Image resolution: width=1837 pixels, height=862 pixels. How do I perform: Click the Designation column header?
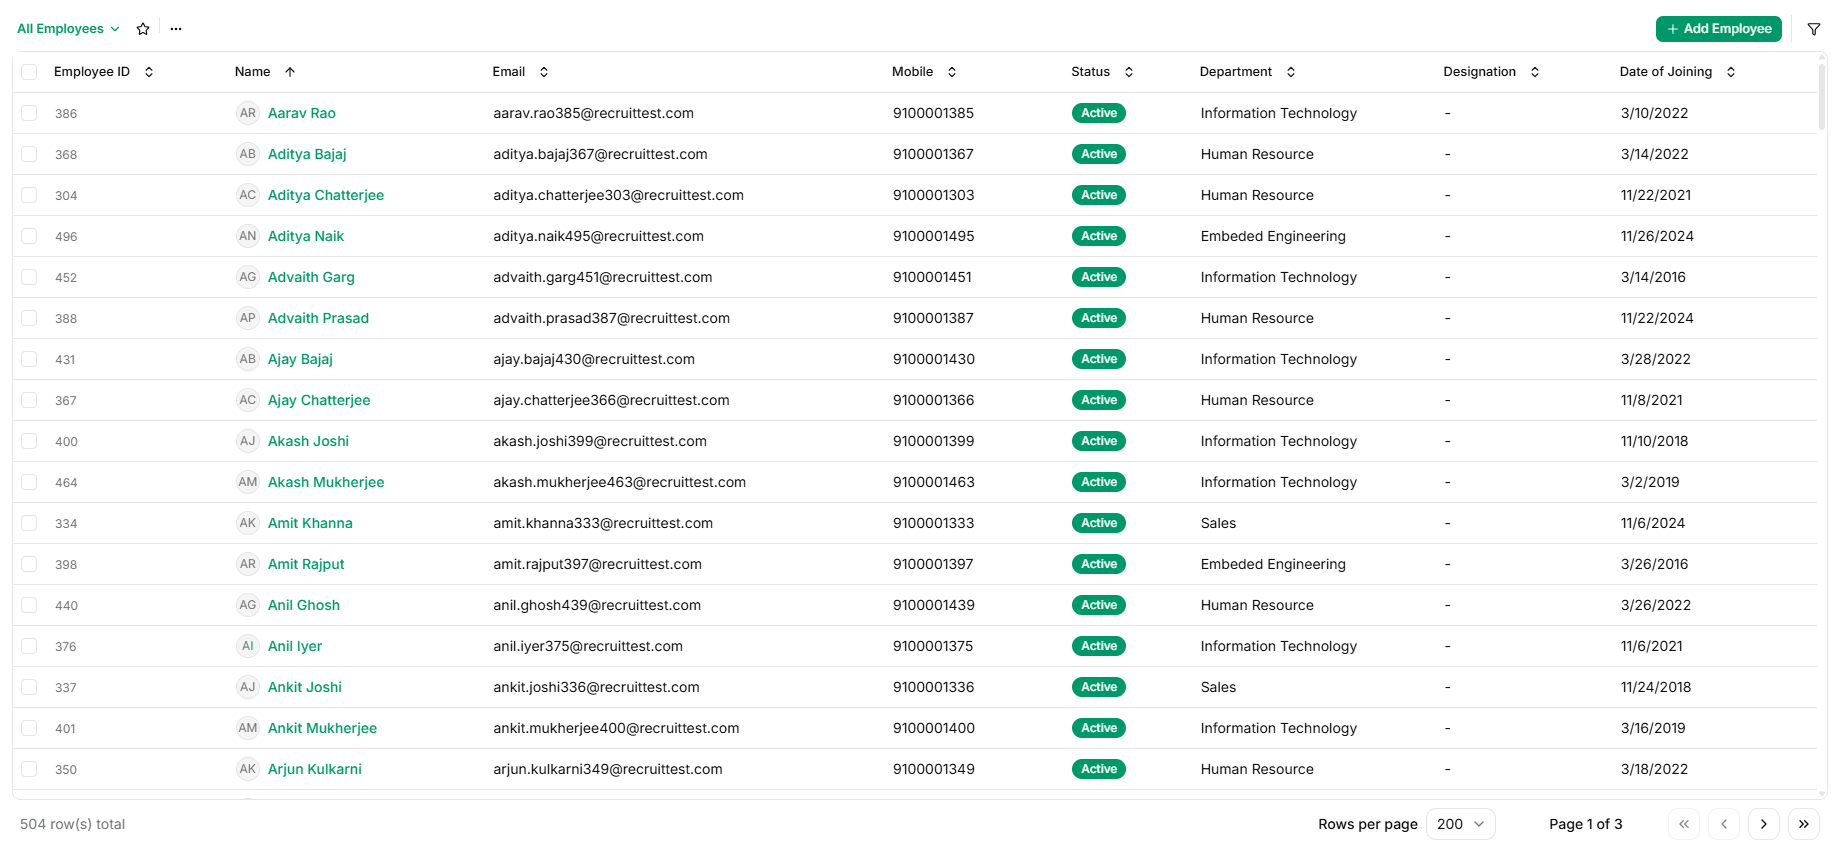click(x=1480, y=72)
